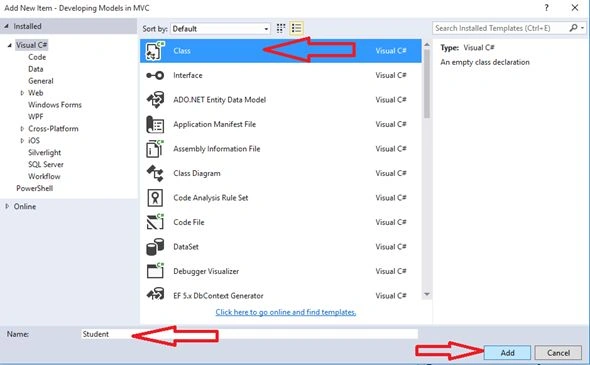Select the DataSet template icon
Image resolution: width=590 pixels, height=365 pixels.
tap(155, 247)
